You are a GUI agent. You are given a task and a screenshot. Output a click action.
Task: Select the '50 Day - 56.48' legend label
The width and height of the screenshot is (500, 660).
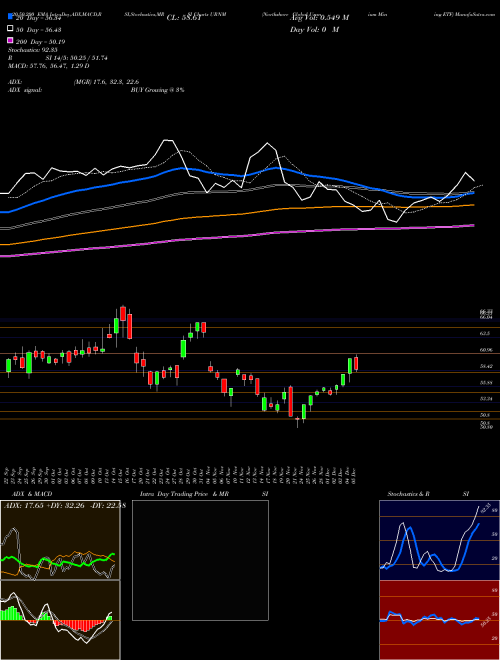(39, 29)
